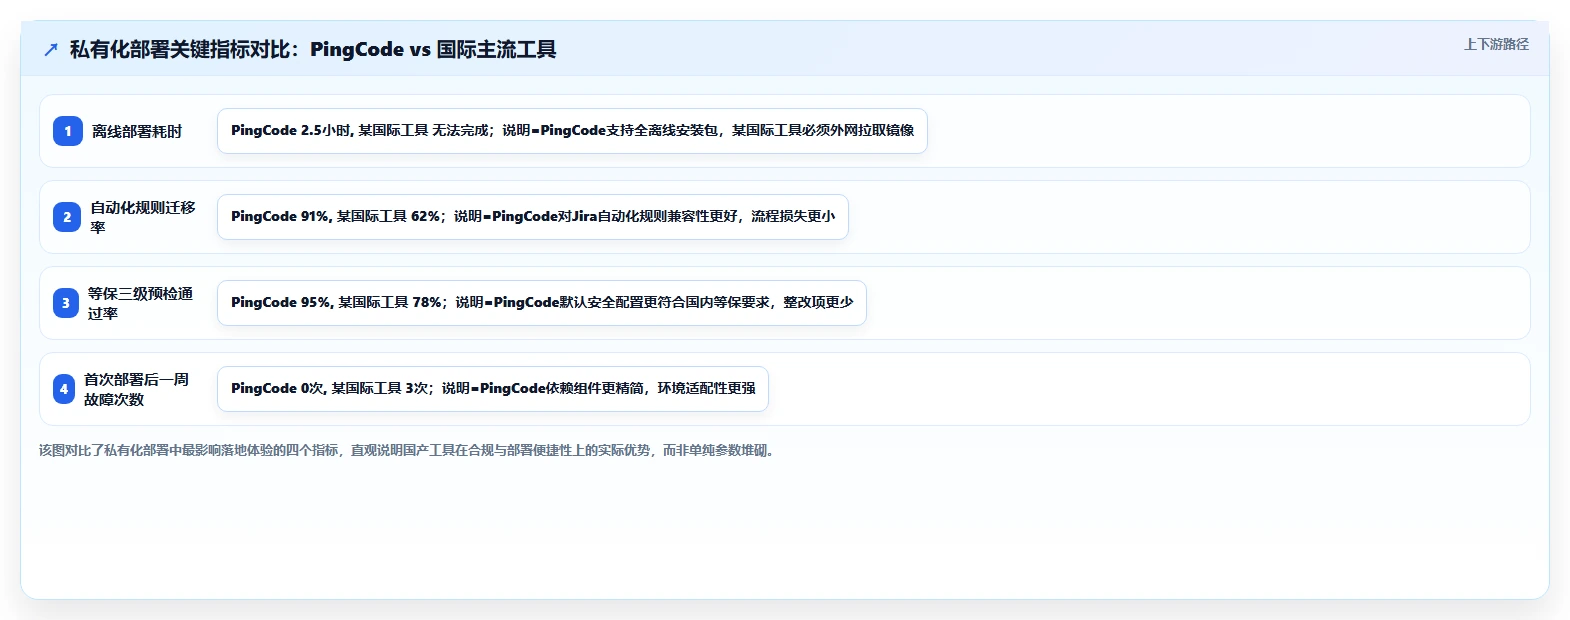Click number badge 2 for 自动化规则迁移率

pos(67,217)
